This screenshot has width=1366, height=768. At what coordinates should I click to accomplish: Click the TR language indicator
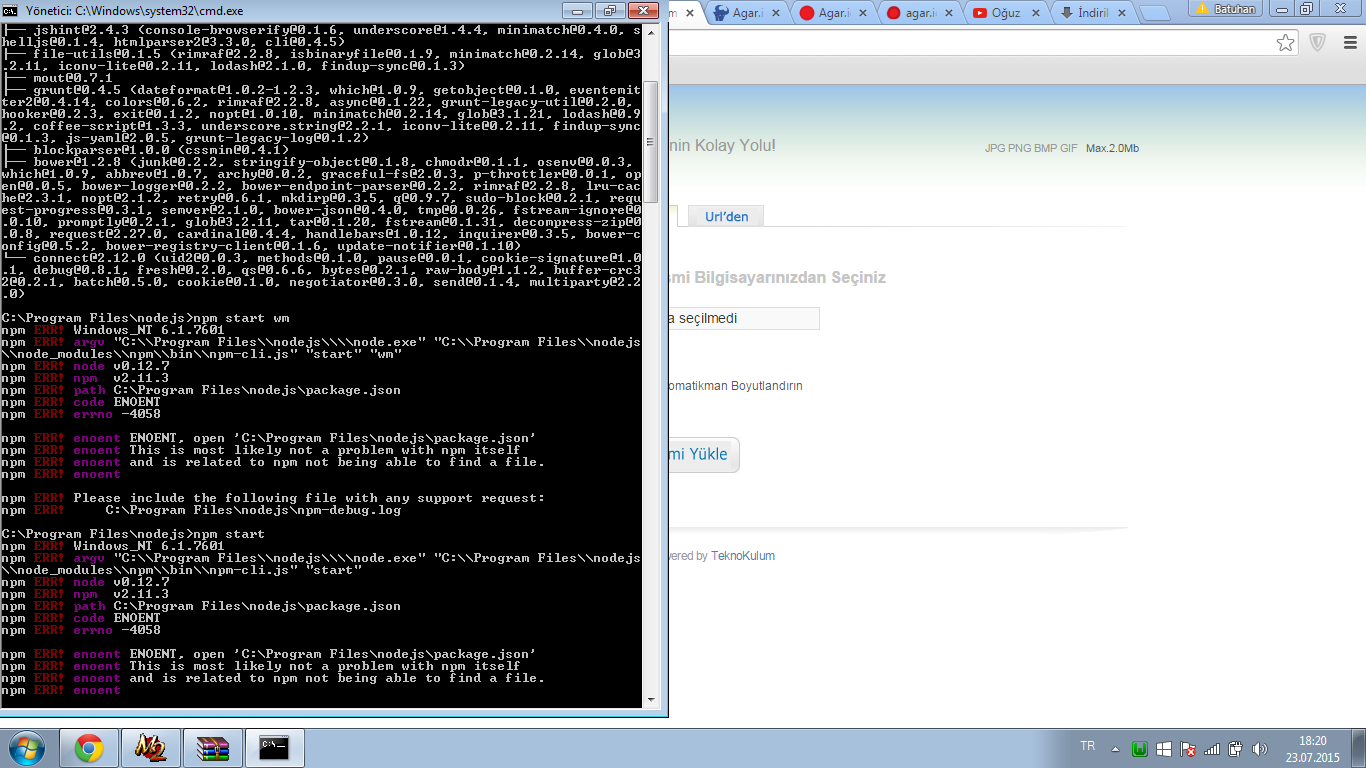click(x=1088, y=746)
